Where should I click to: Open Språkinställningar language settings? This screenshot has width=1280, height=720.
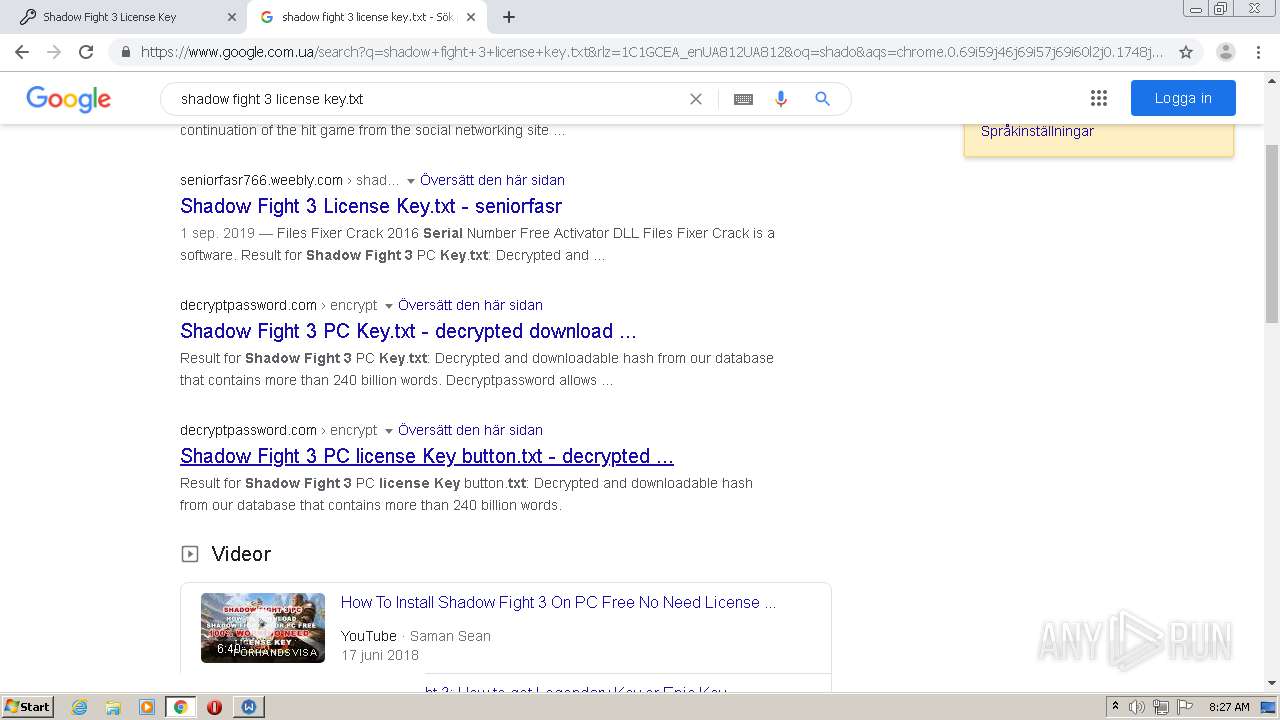[x=1037, y=131]
